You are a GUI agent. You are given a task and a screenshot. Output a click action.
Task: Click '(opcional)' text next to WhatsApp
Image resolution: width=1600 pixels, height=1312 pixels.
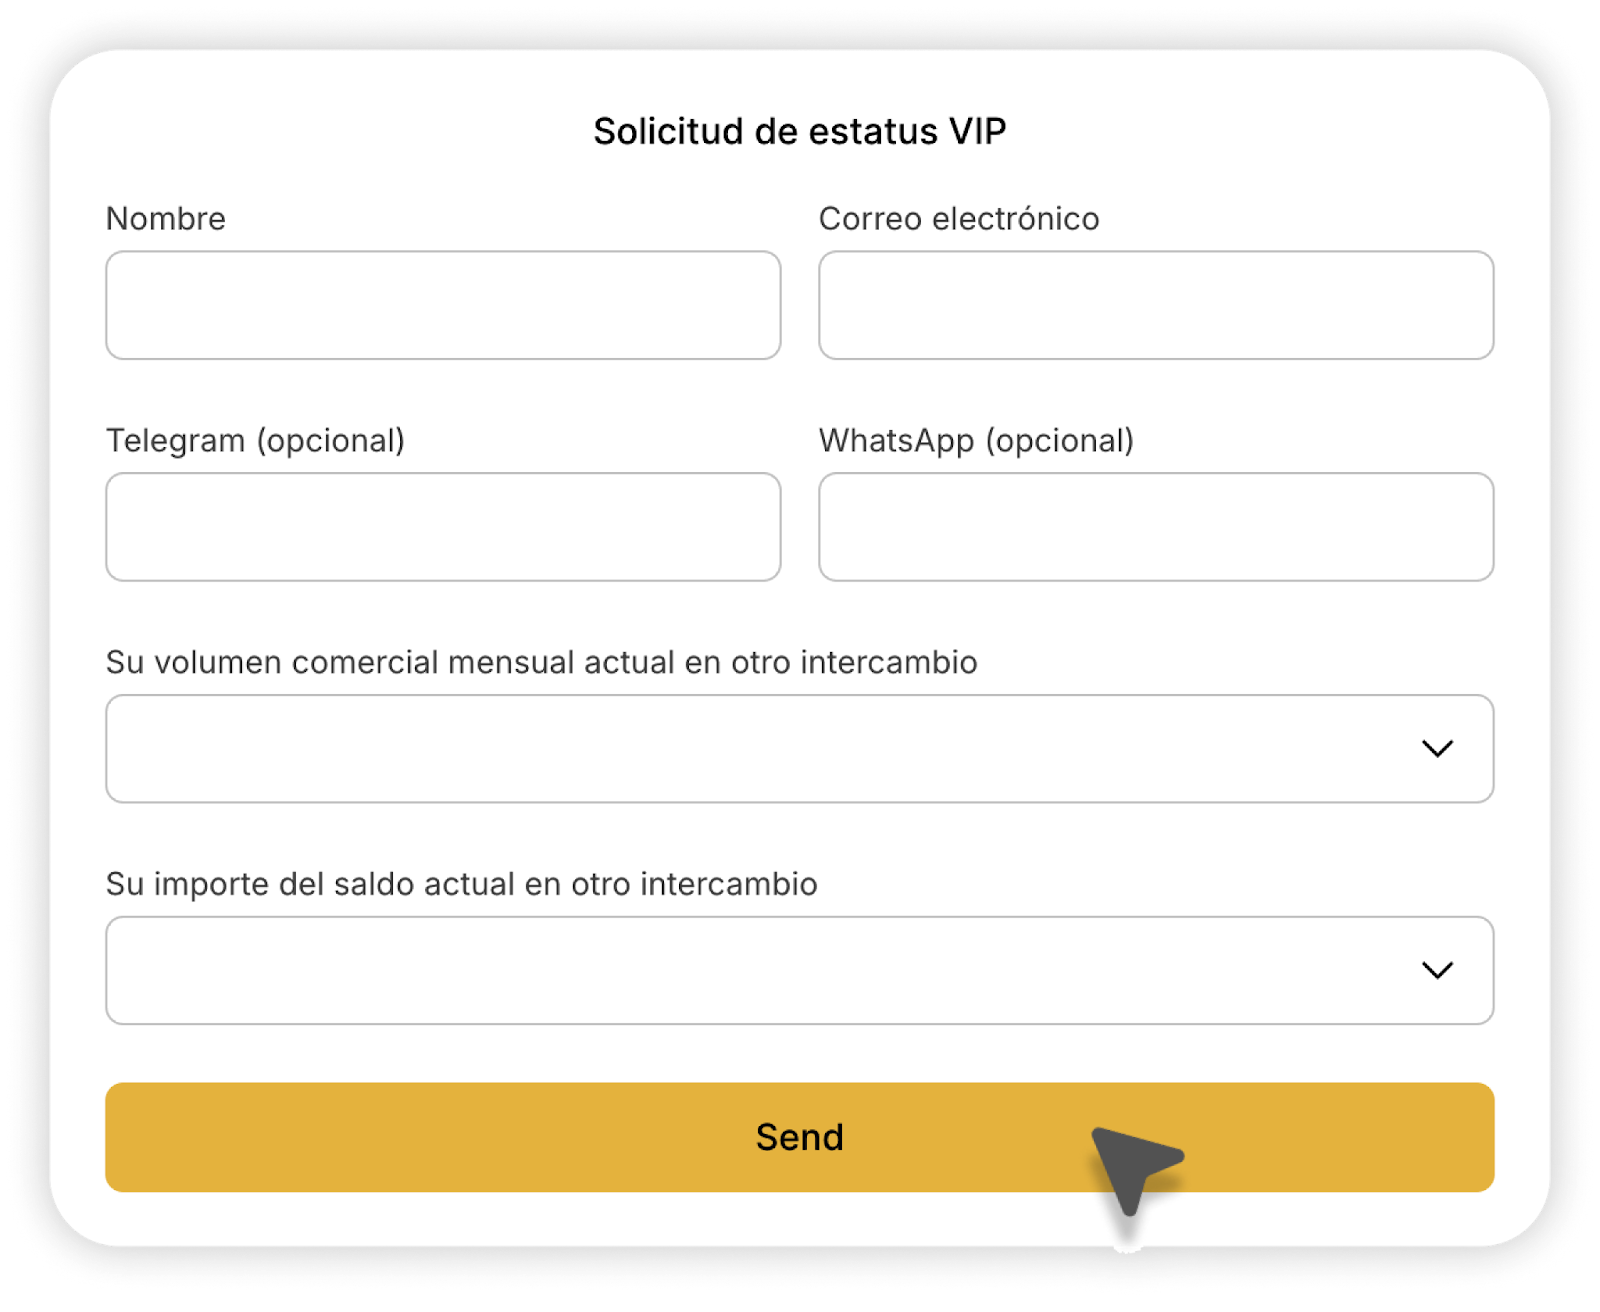[1060, 441]
